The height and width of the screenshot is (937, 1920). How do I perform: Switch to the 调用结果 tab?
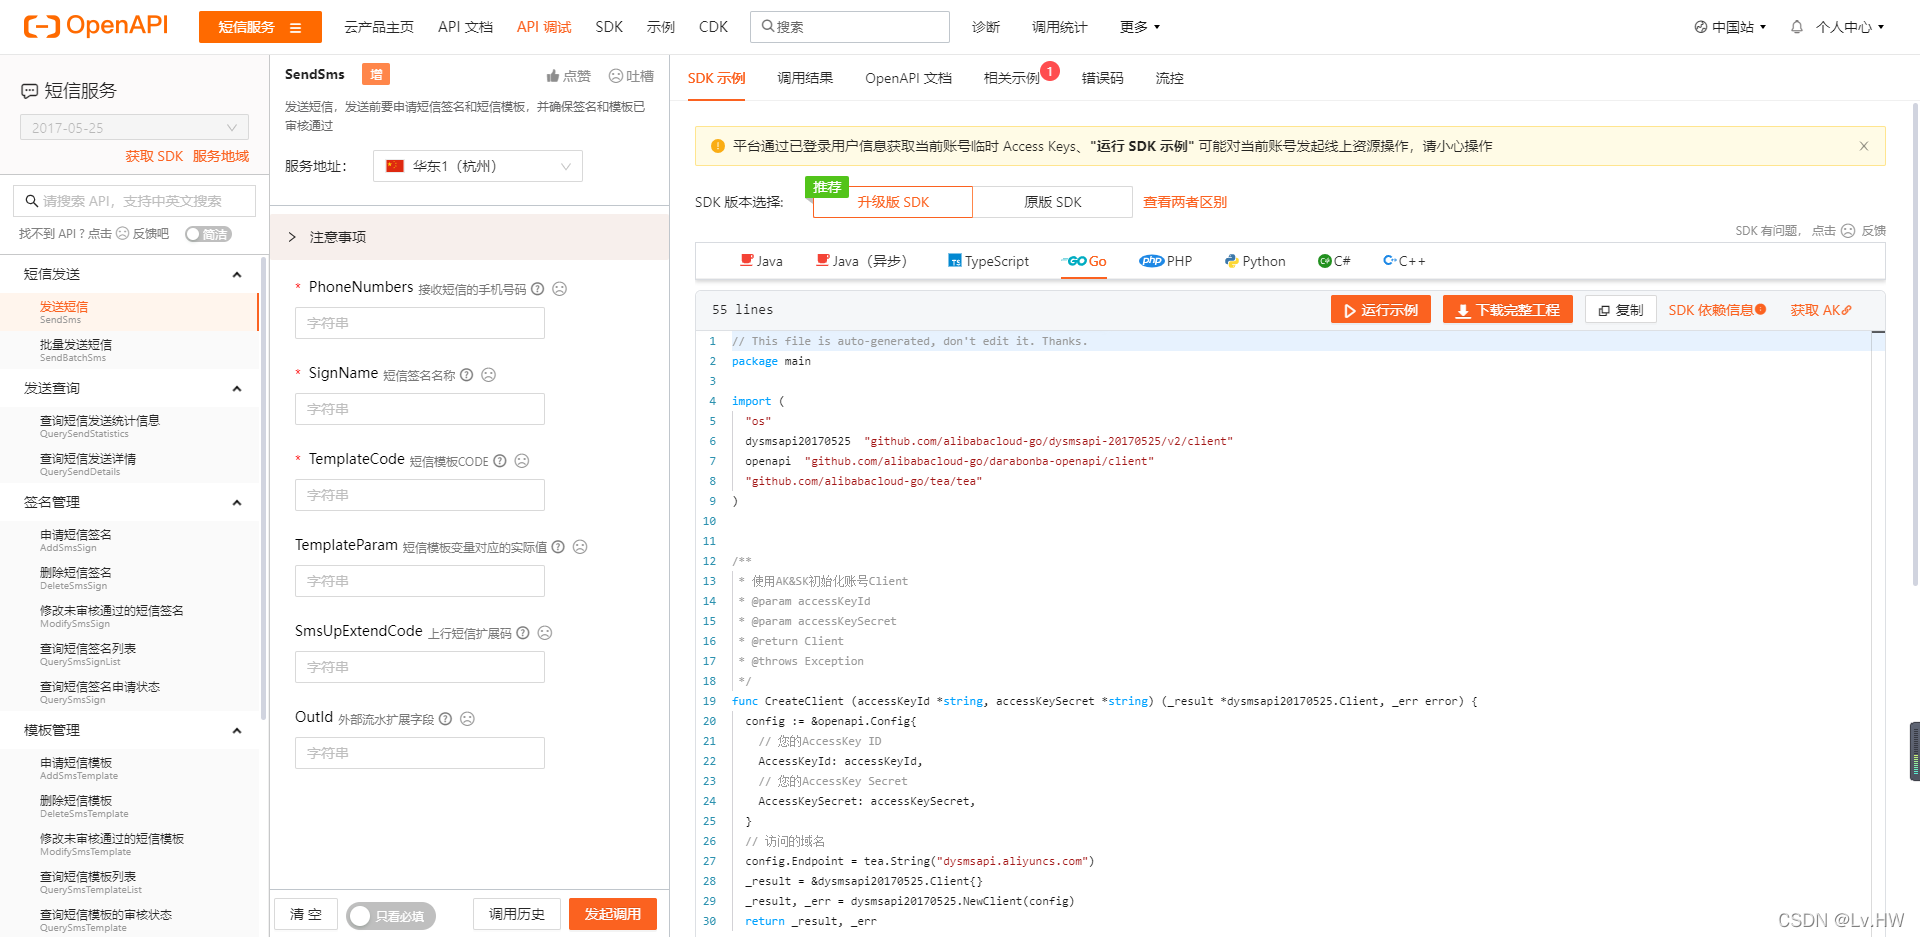(x=805, y=78)
